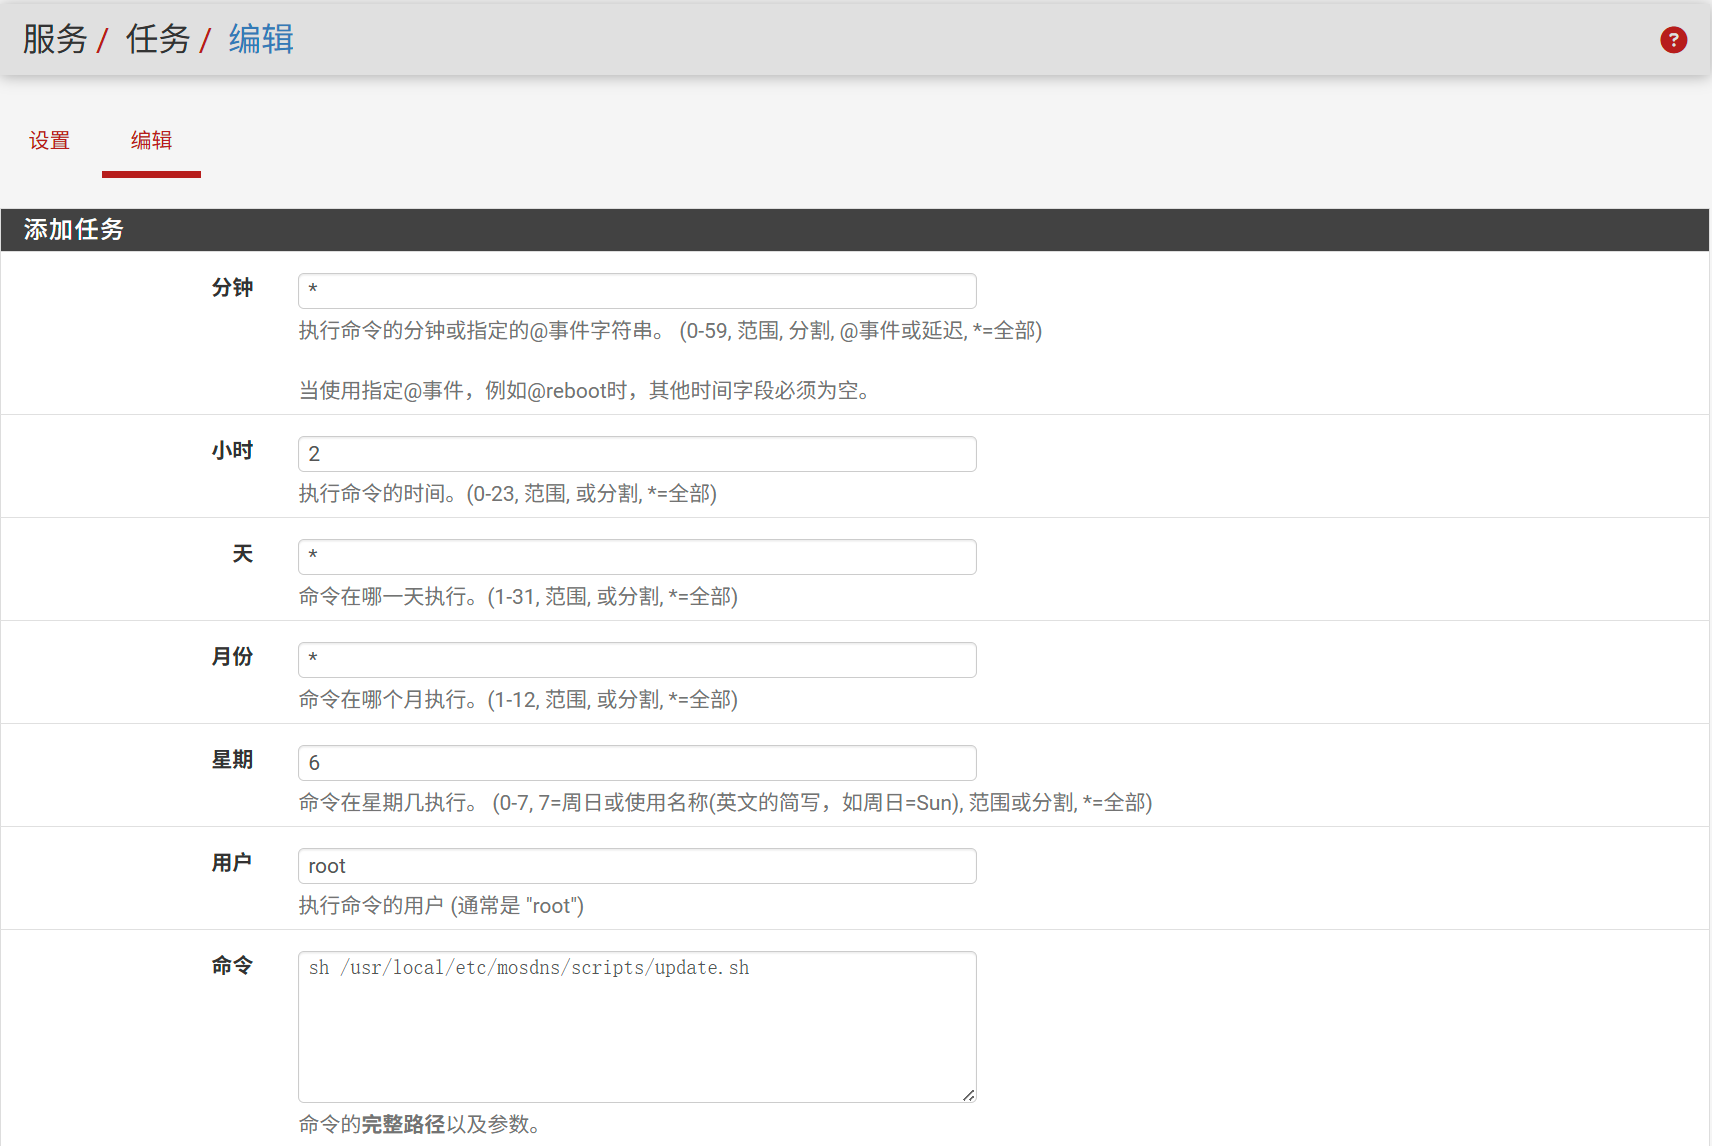
Task: Click the 用户 field containing root
Action: point(637,866)
